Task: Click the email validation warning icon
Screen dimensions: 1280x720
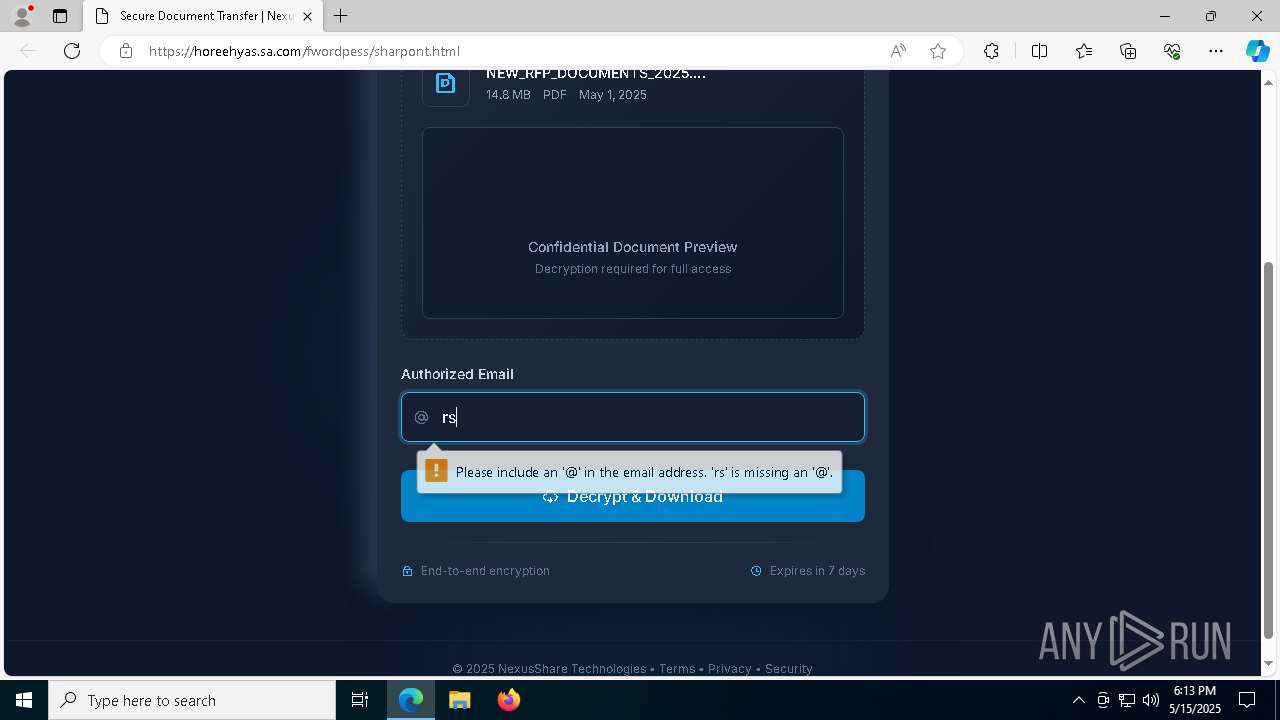Action: point(436,471)
